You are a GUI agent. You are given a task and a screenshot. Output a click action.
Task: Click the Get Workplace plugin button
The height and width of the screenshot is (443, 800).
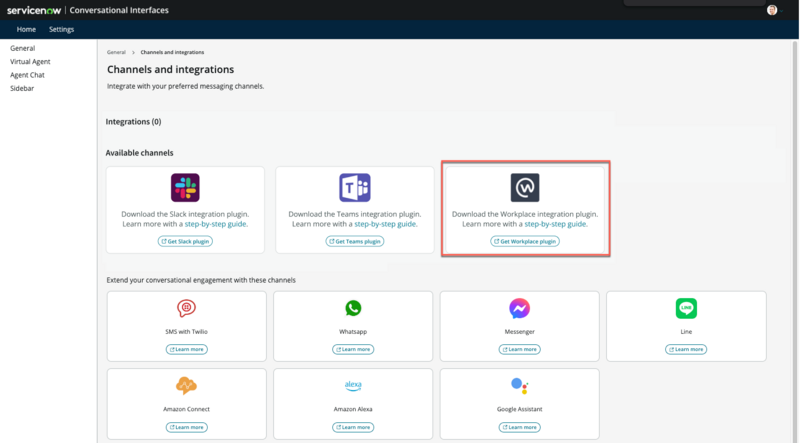[525, 241]
